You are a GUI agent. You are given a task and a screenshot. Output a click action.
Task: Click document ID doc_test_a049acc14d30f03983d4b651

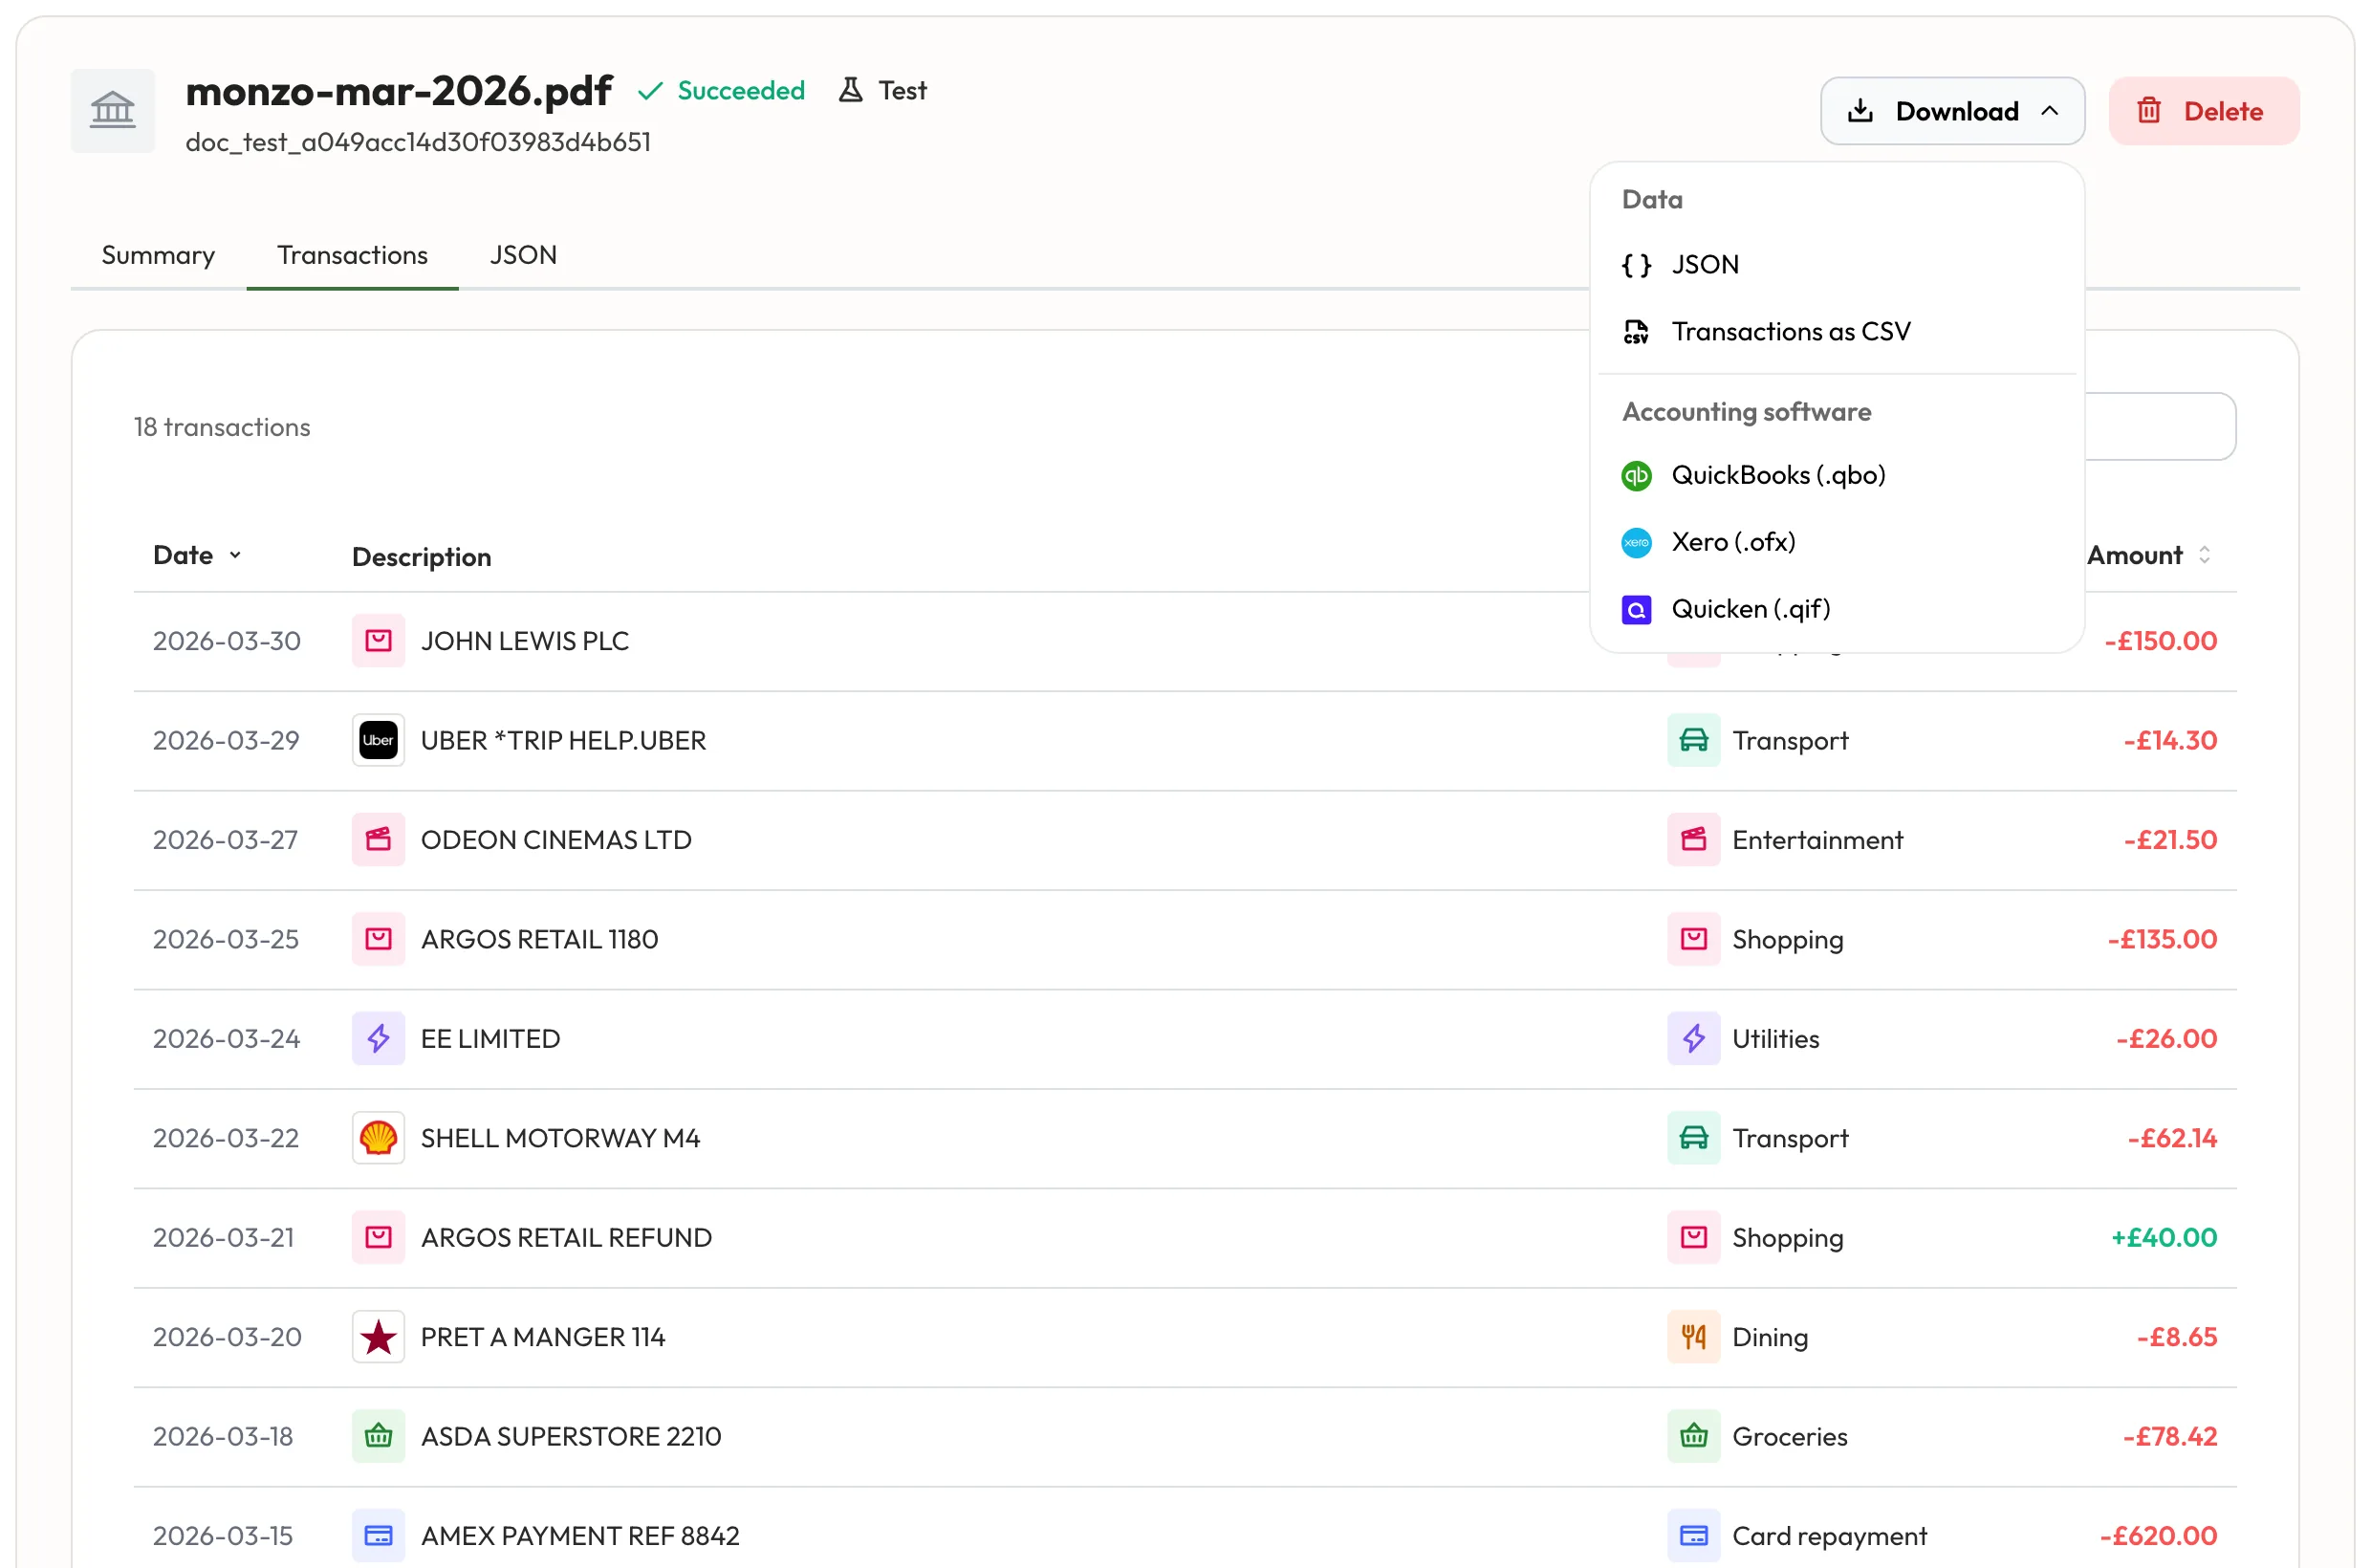click(418, 142)
